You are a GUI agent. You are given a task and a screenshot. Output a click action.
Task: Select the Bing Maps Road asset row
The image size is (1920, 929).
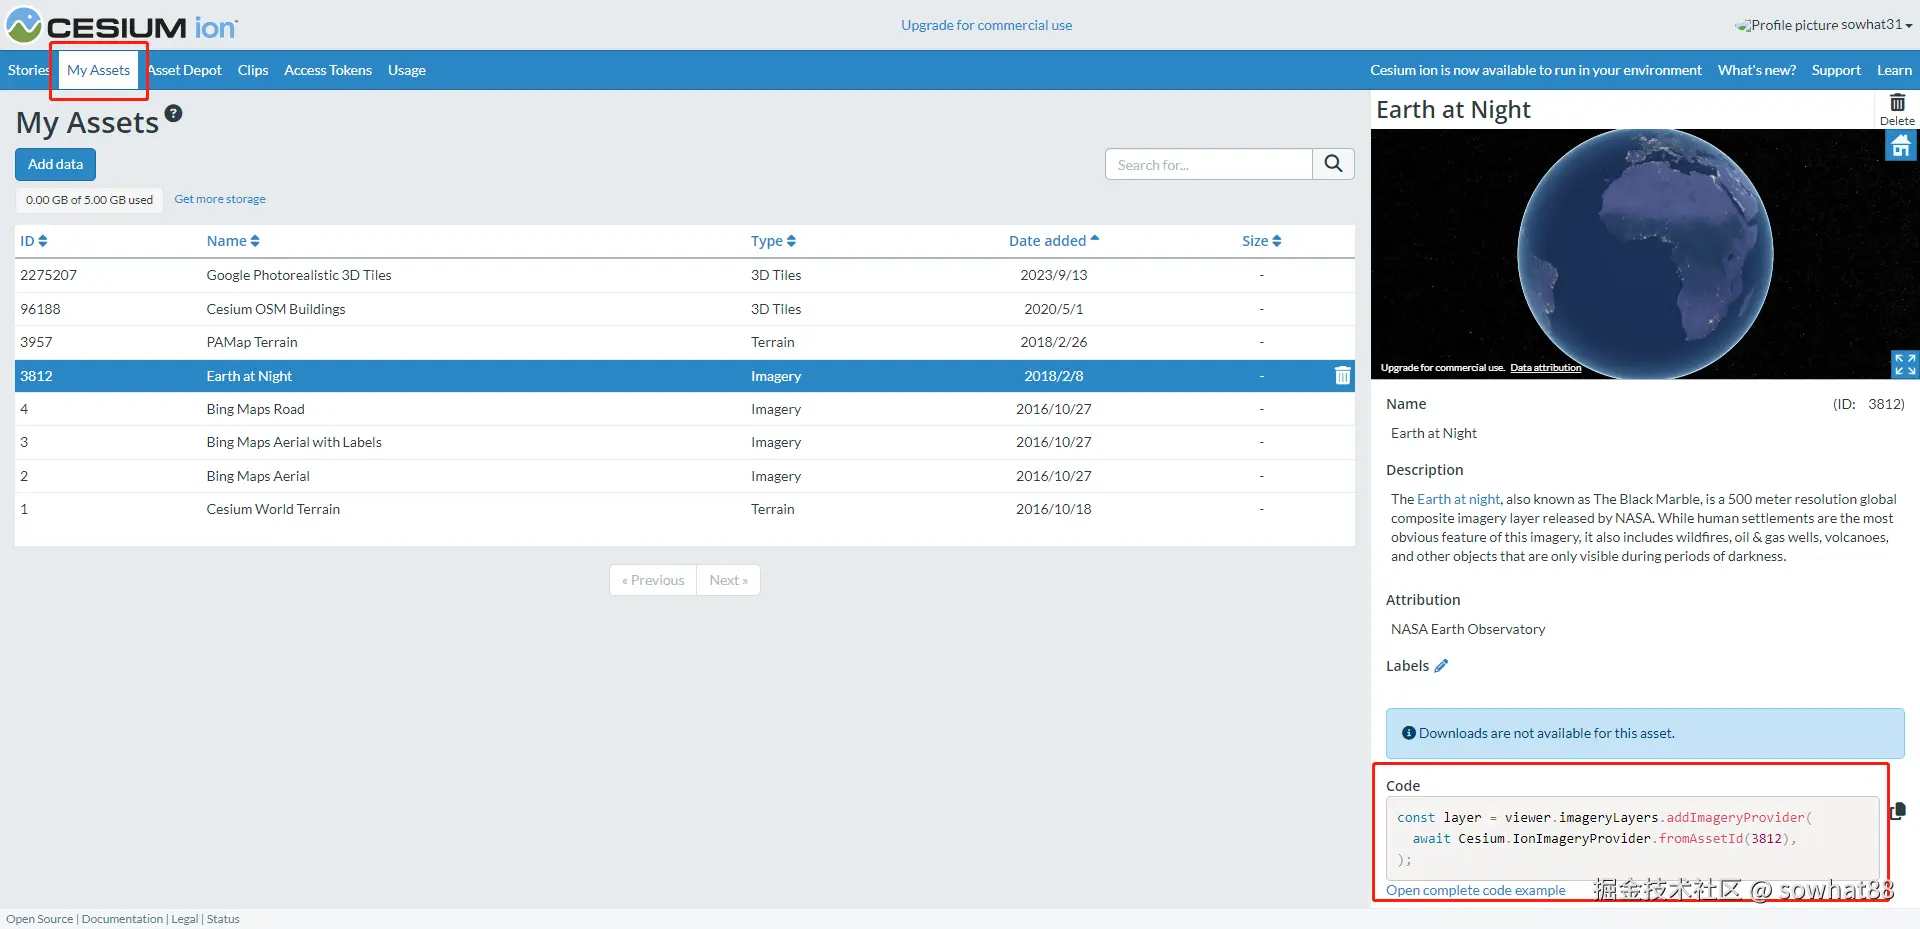tap(685, 409)
